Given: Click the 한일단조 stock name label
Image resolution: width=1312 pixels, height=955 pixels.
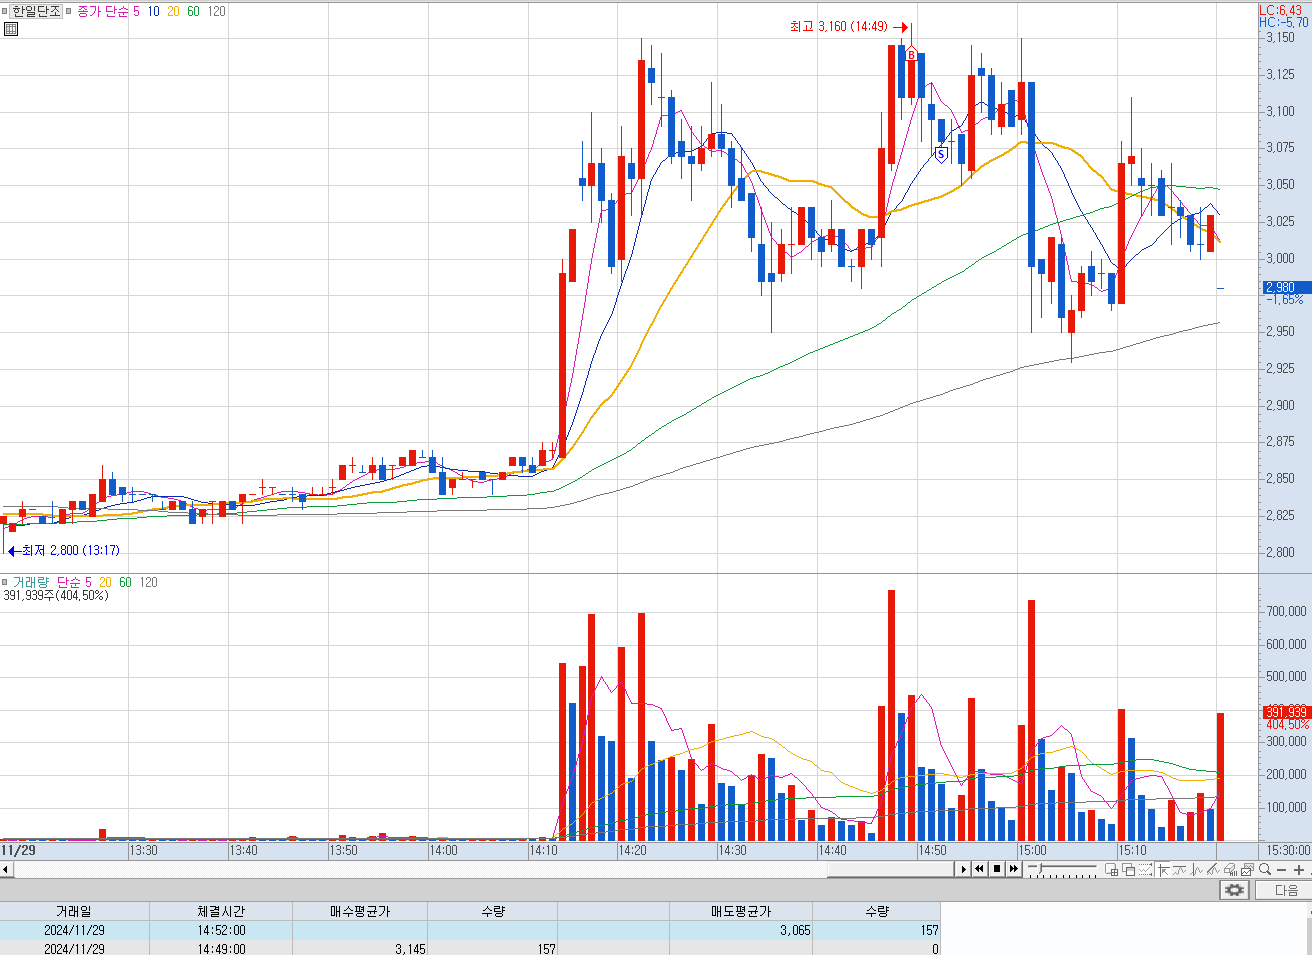Looking at the screenshot, I should coord(37,11).
